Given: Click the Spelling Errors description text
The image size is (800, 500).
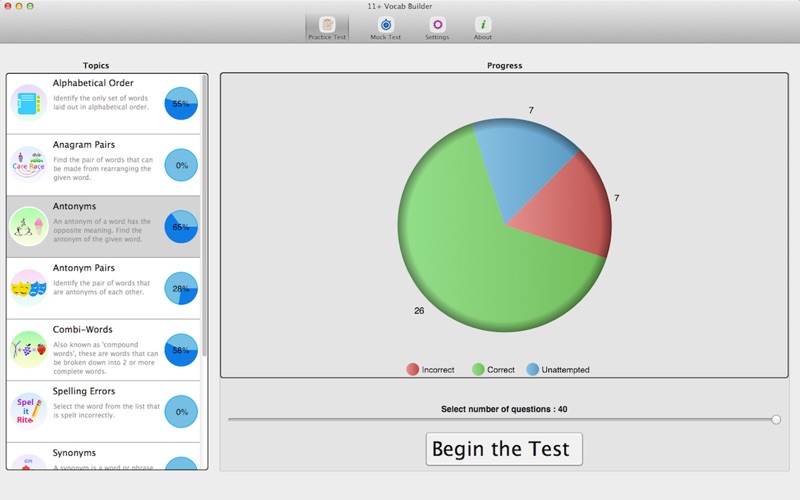Looking at the screenshot, I should (106, 411).
